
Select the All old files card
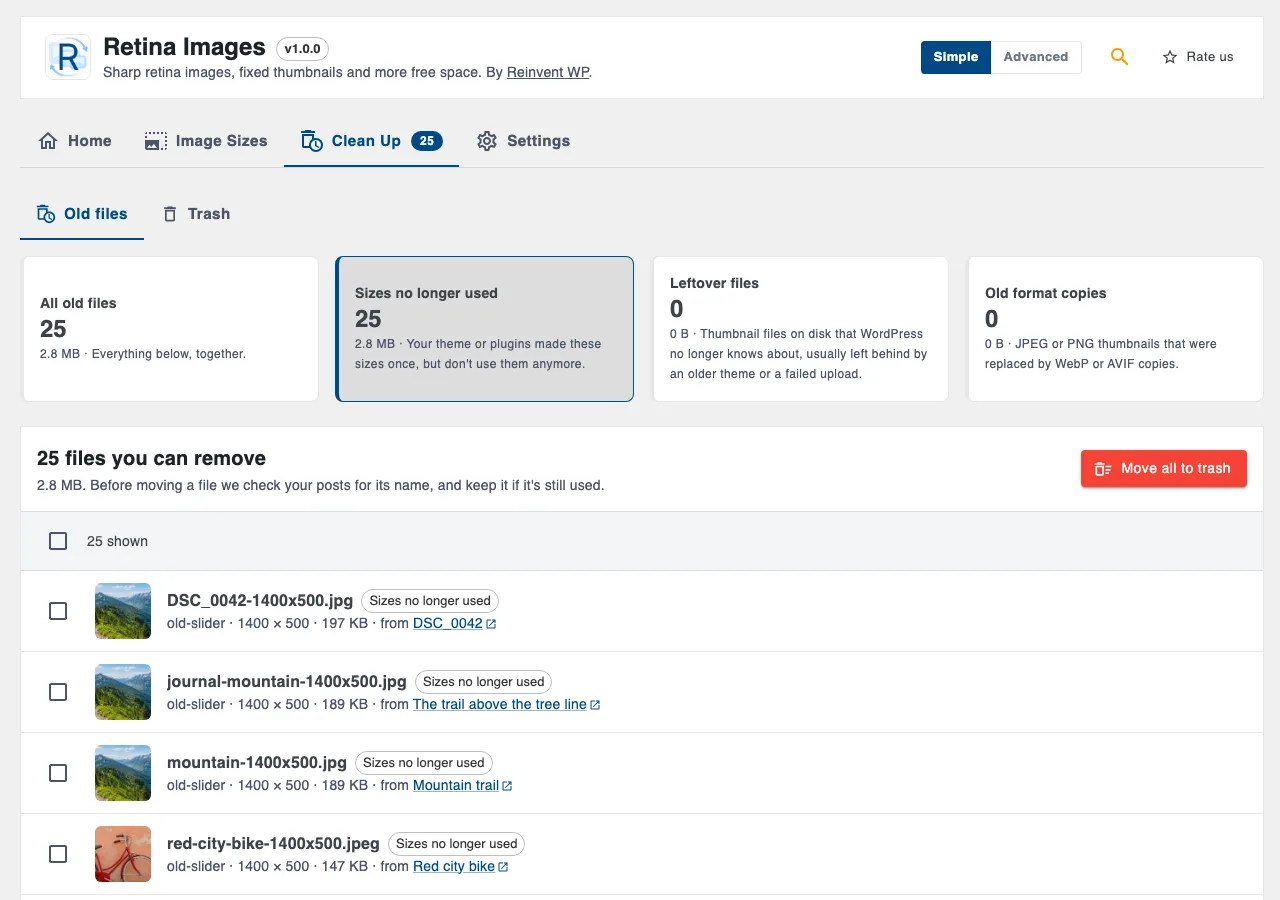(x=171, y=329)
